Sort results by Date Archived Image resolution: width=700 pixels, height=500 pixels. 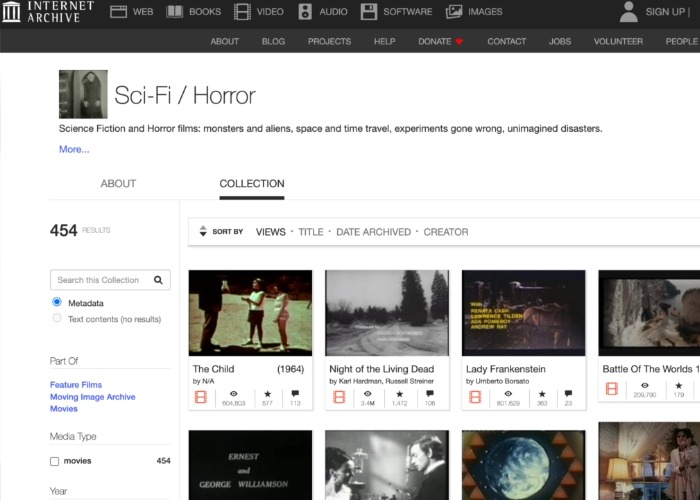click(x=373, y=232)
